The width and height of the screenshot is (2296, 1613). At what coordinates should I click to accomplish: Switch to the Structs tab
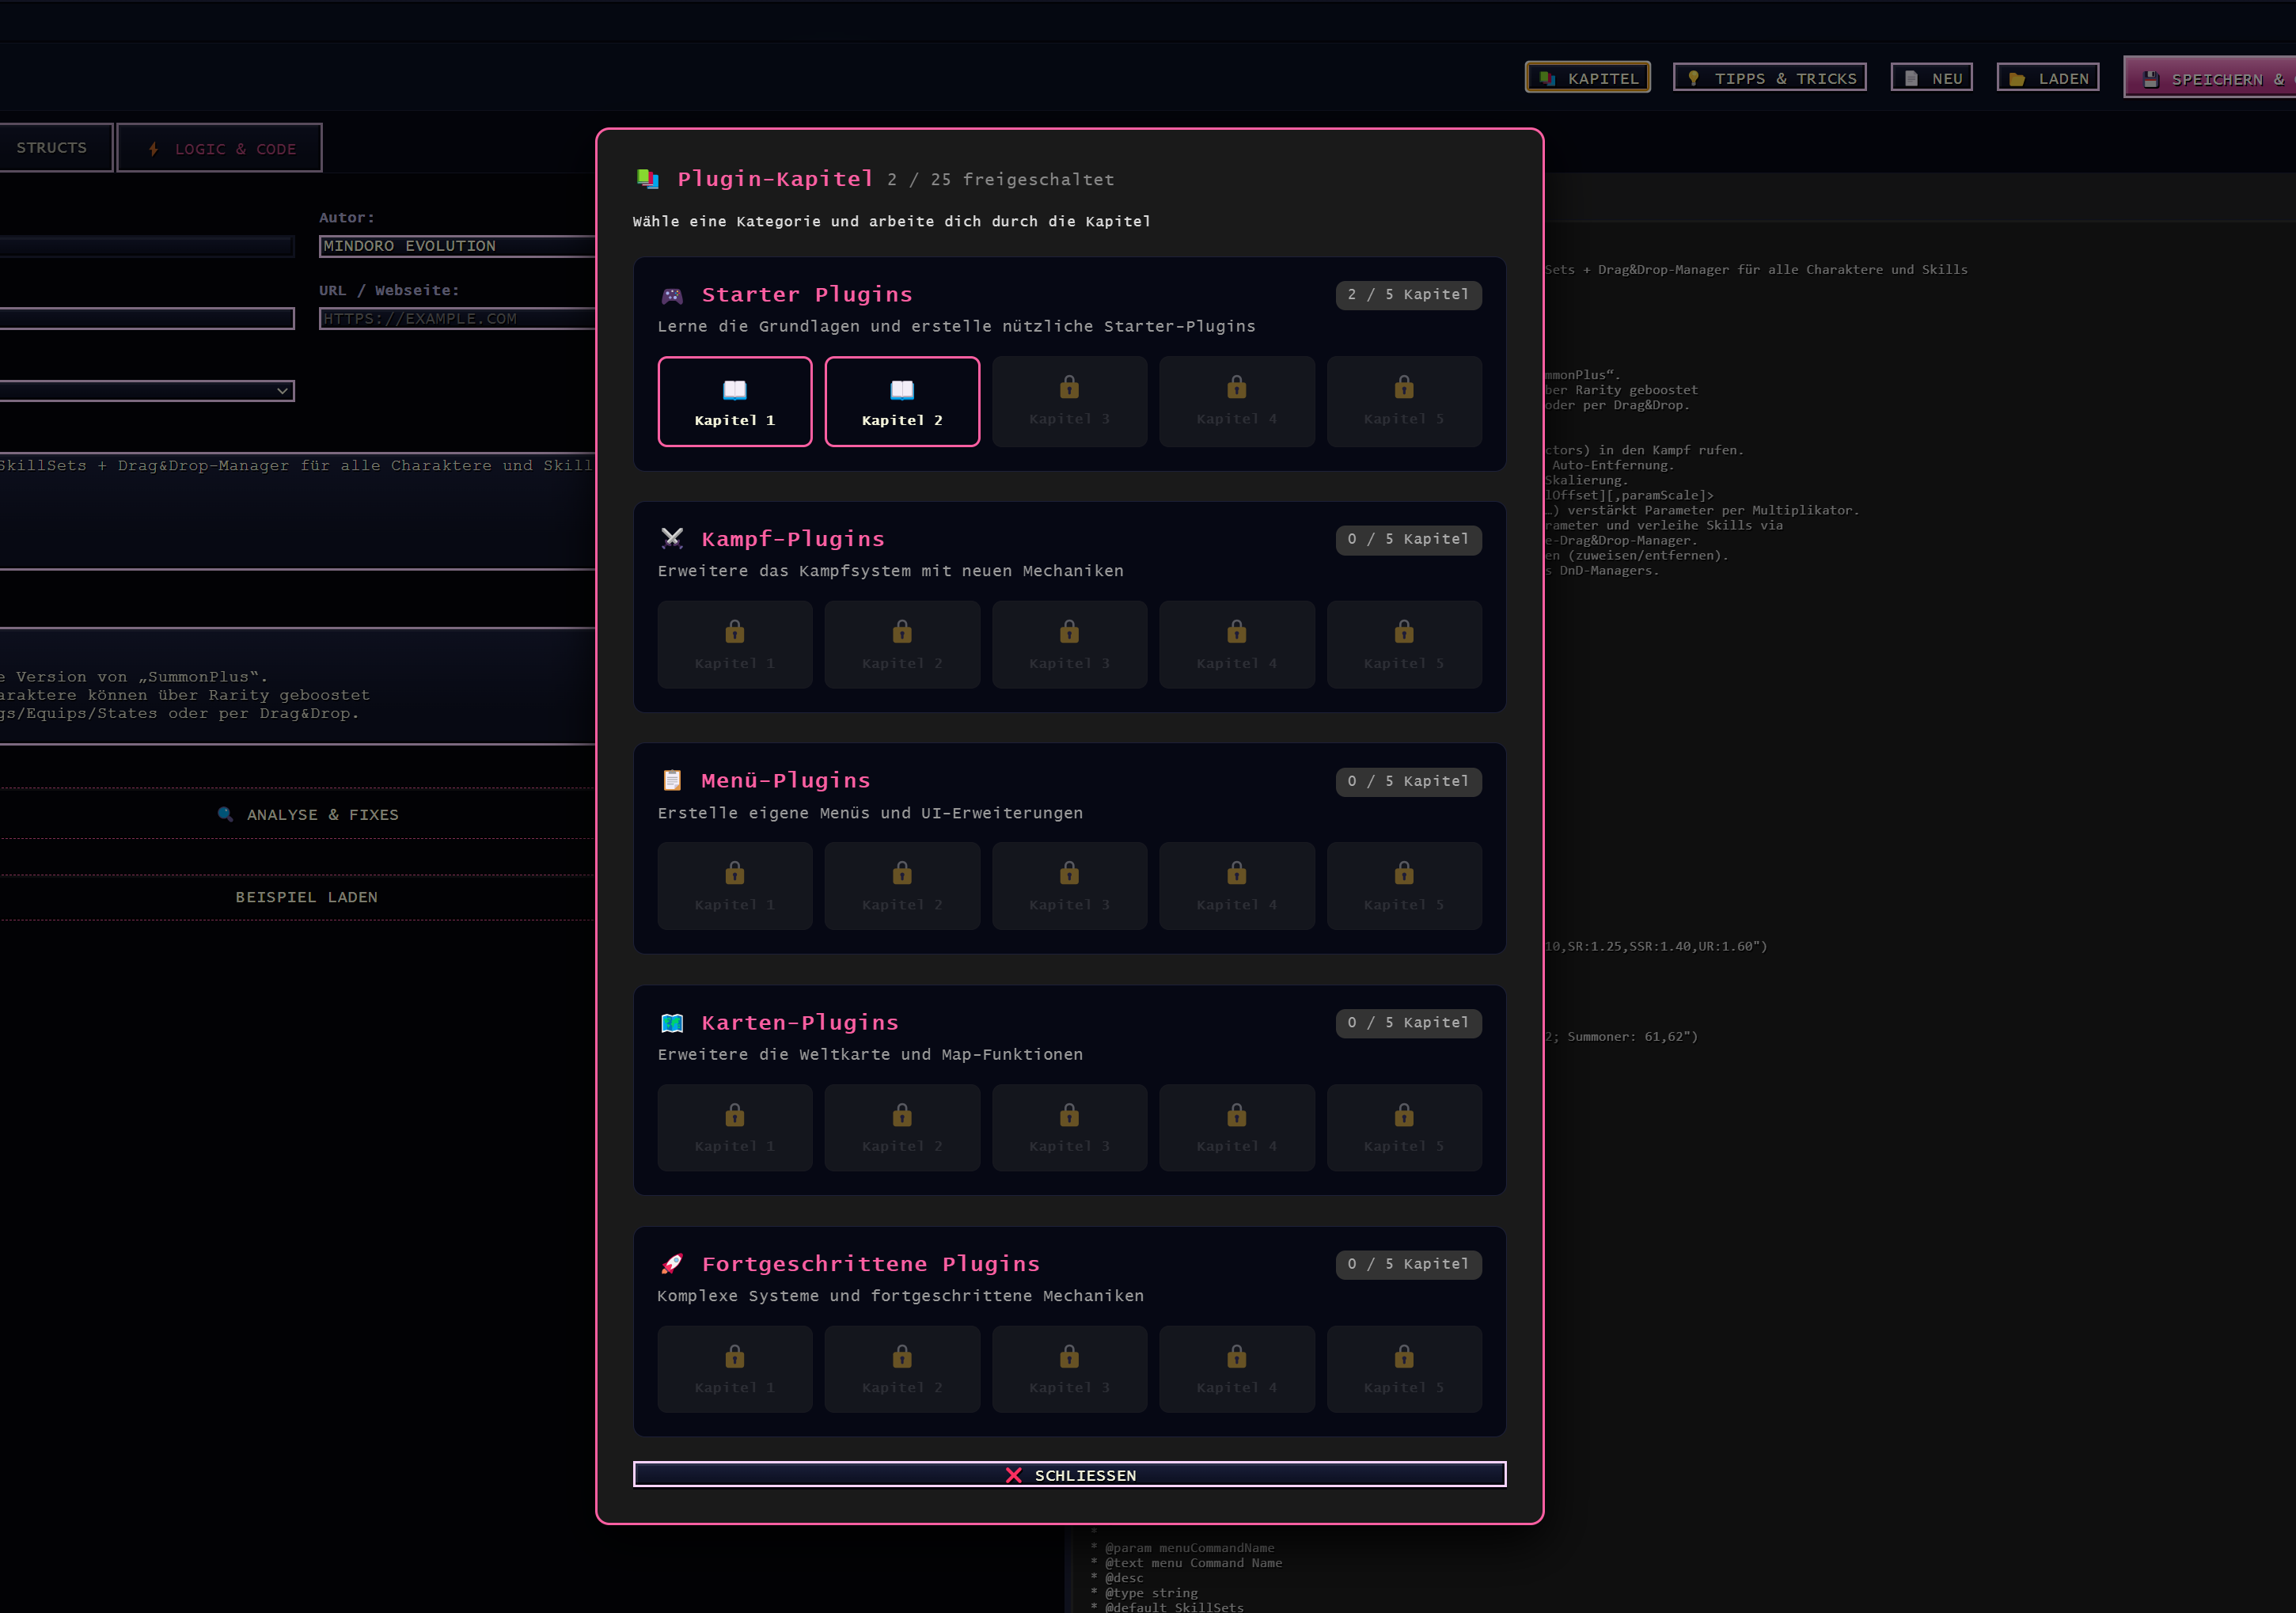52,148
